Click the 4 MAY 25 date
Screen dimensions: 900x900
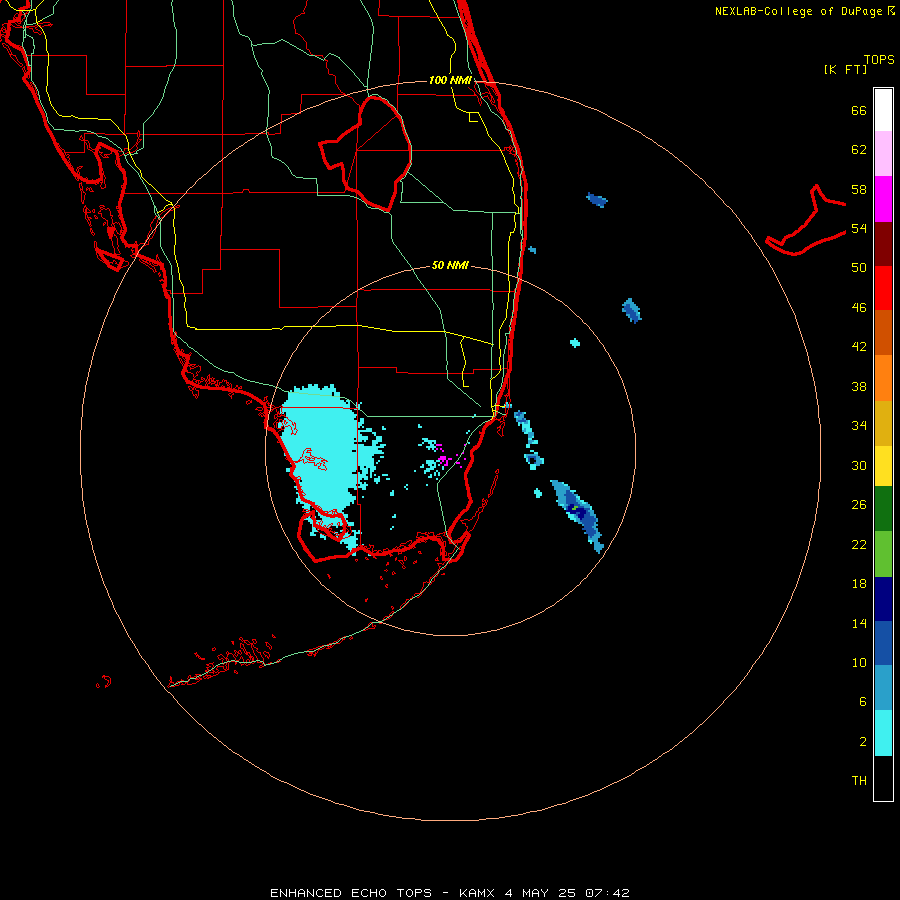(540, 893)
